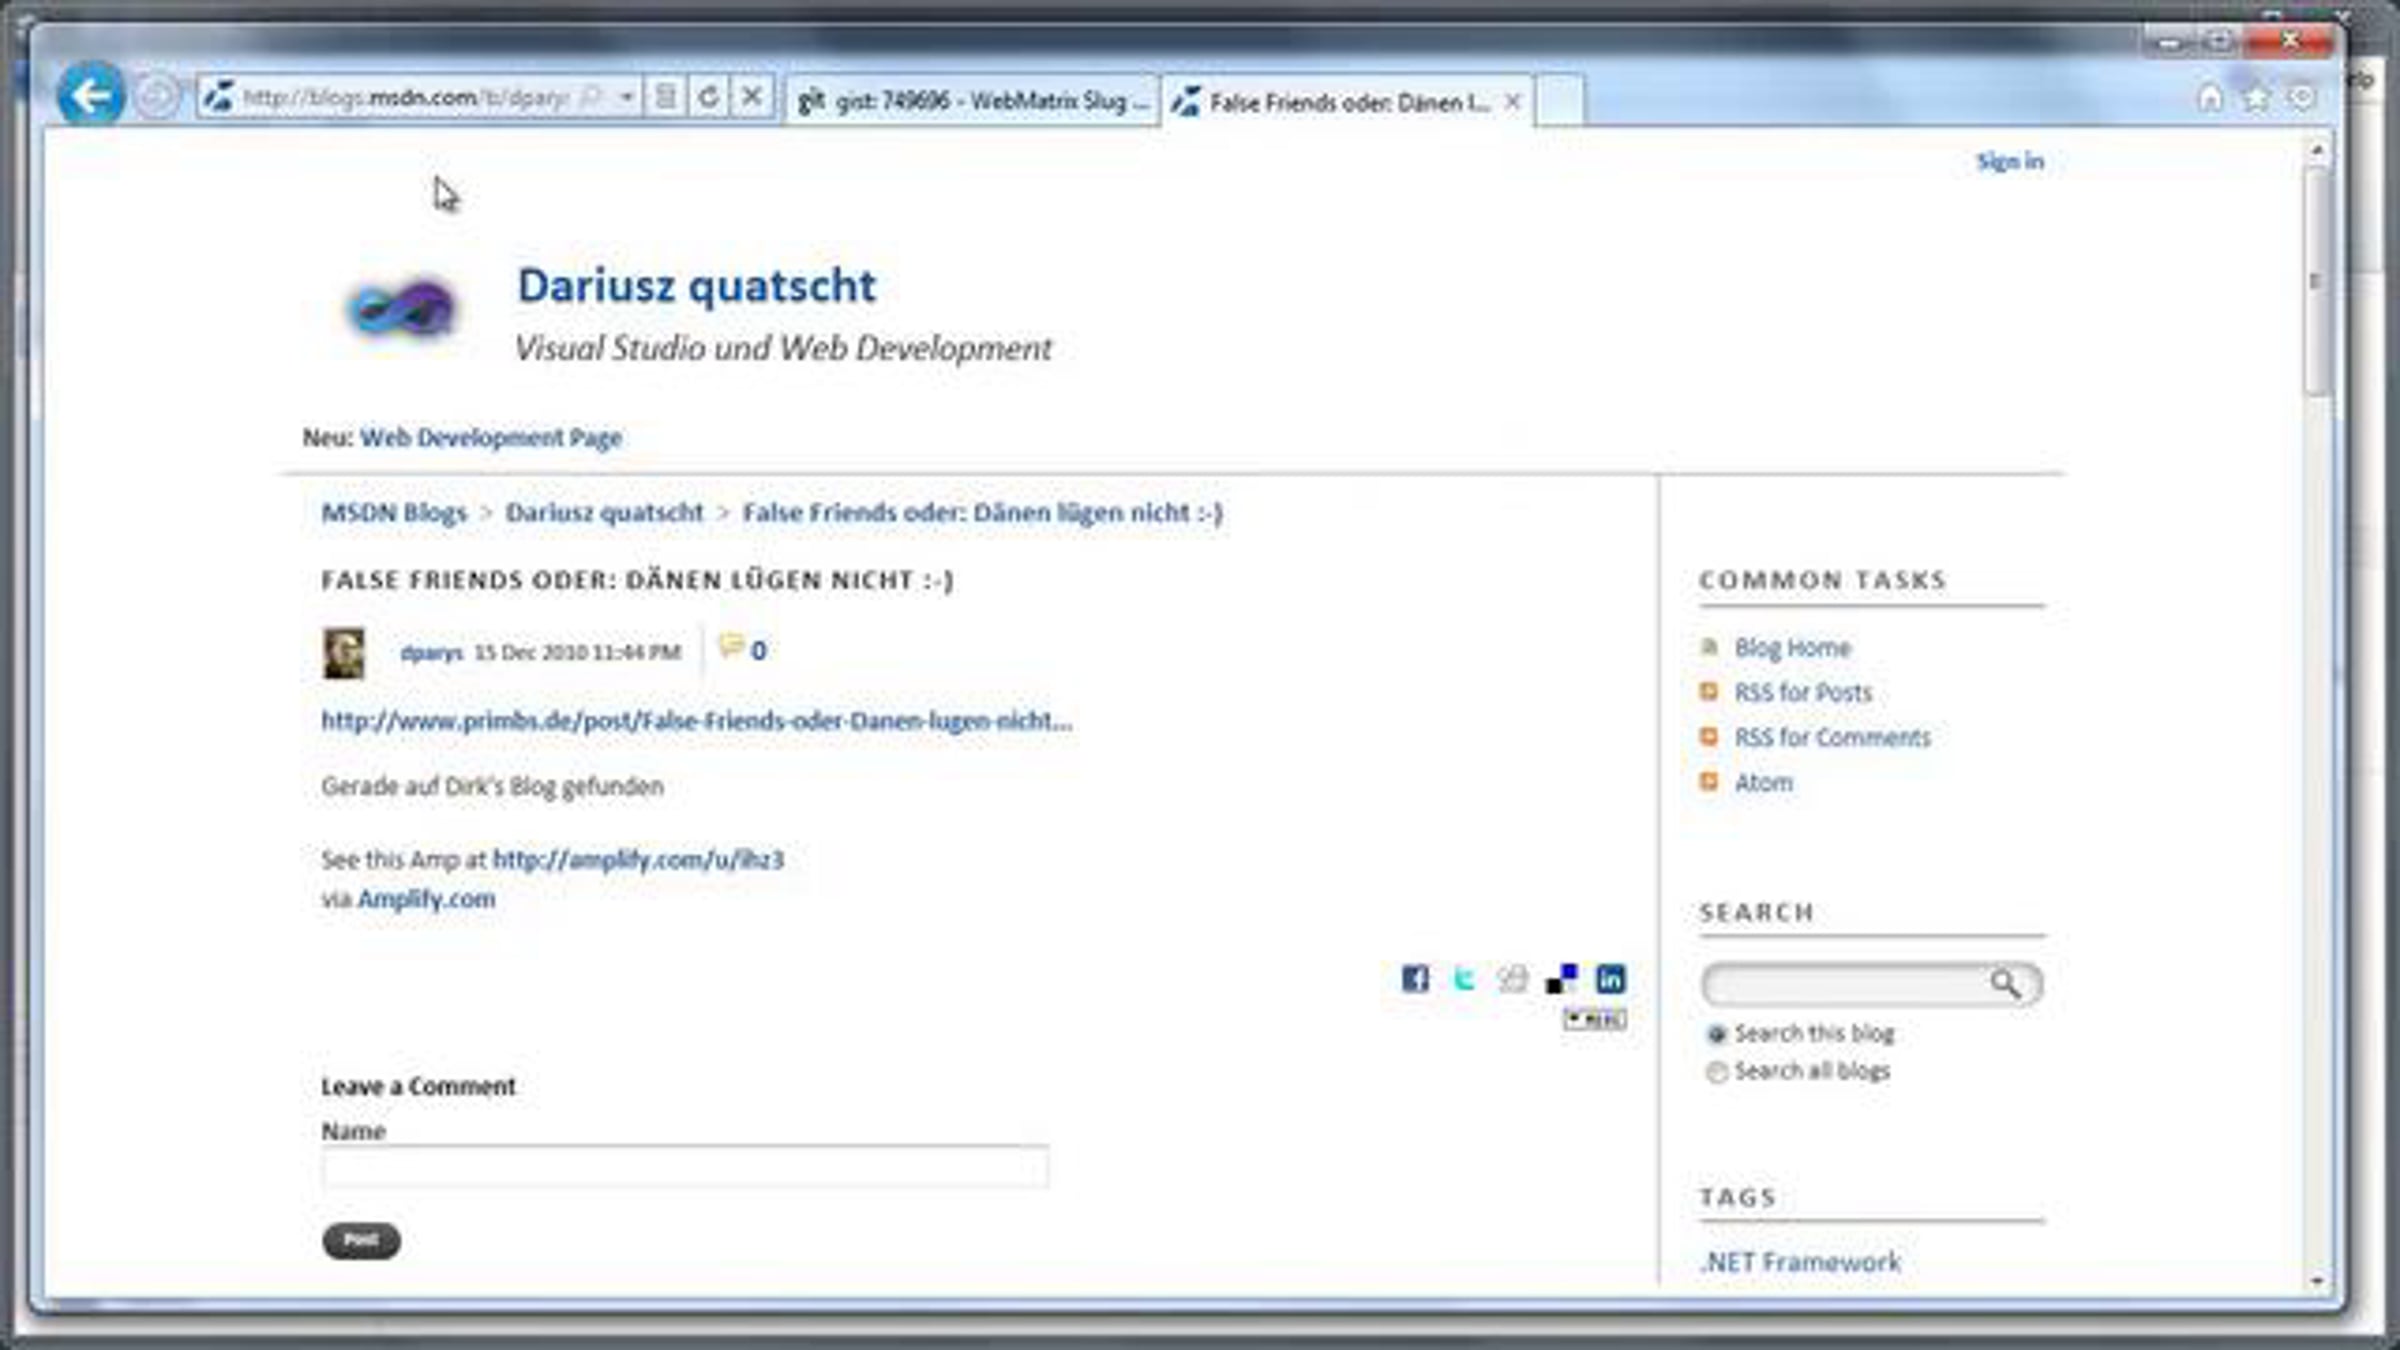Viewport: 2400px width, 1350px height.
Task: Refresh the page with the reload icon
Action: click(708, 97)
